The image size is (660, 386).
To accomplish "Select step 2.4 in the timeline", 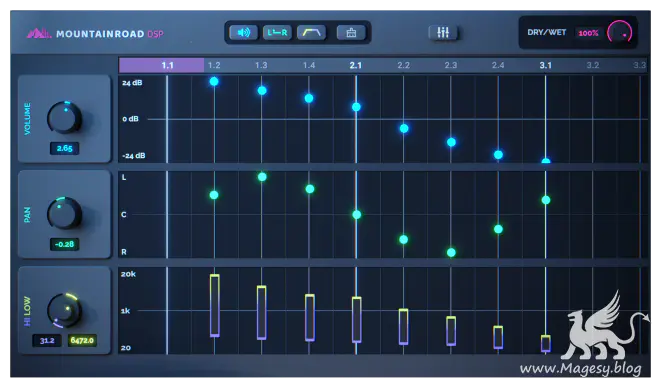I will (498, 65).
